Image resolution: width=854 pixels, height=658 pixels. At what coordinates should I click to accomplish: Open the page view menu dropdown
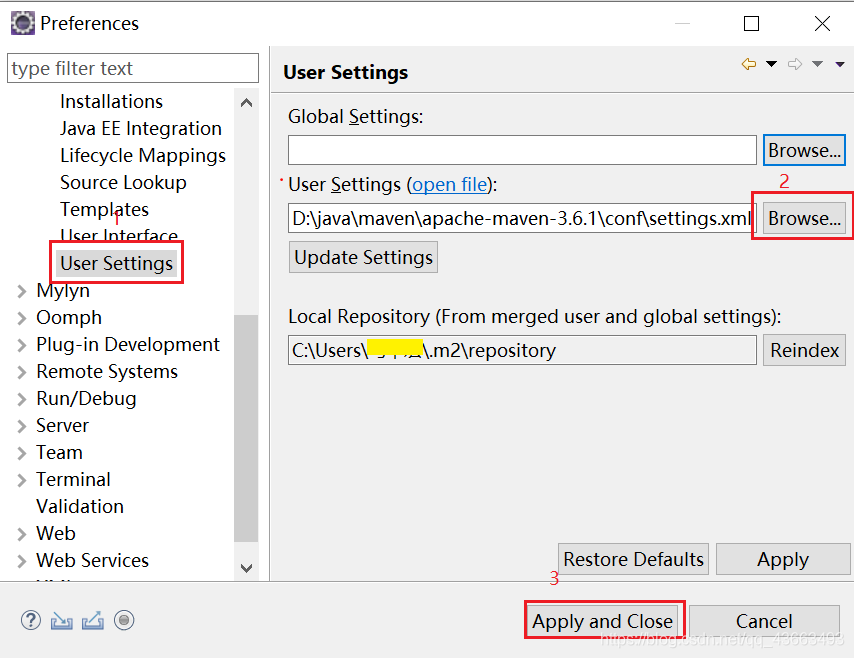pyautogui.click(x=839, y=65)
